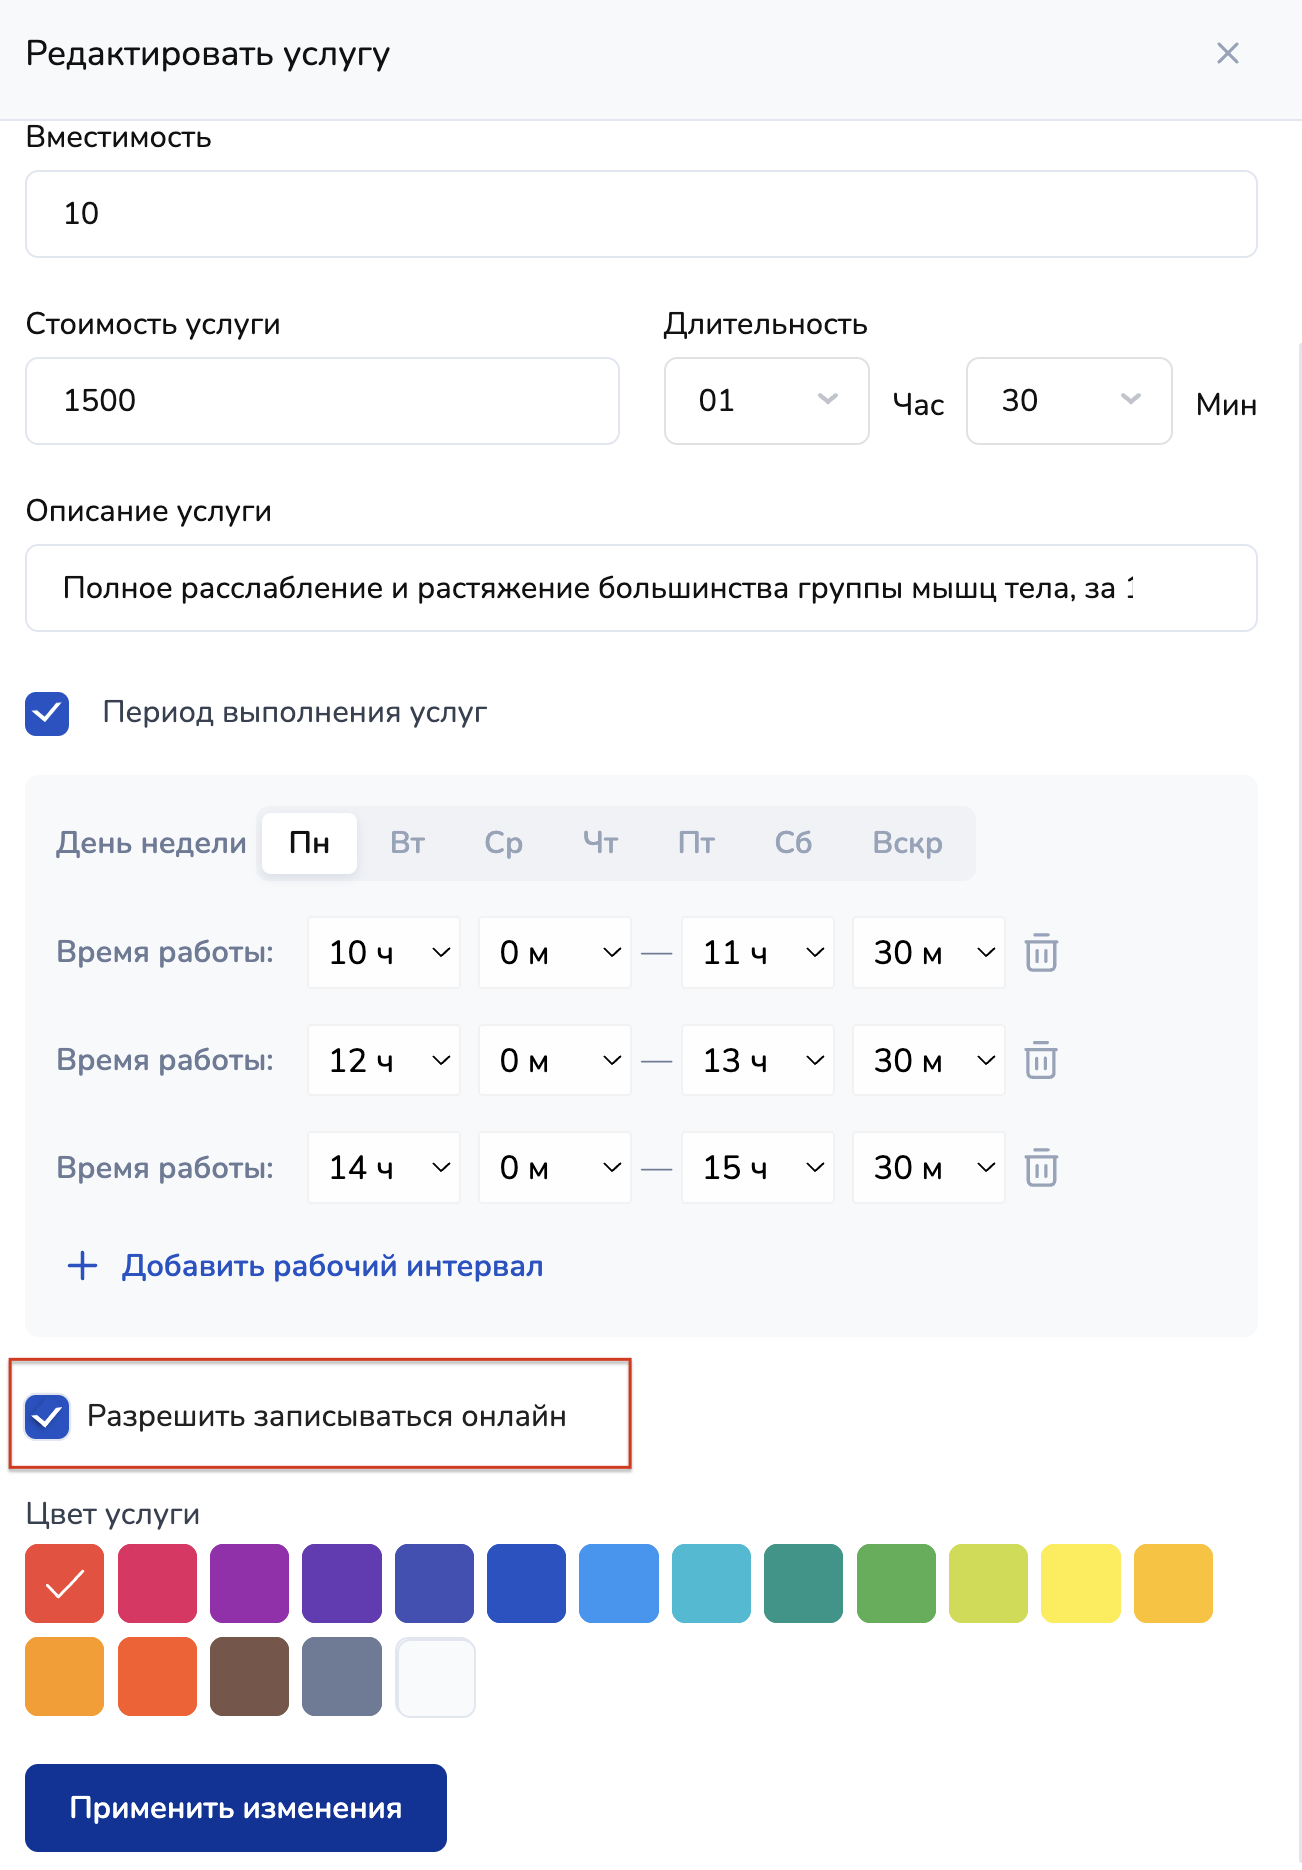Uncheck the service execution period checkbox
The width and height of the screenshot is (1302, 1870).
47,714
